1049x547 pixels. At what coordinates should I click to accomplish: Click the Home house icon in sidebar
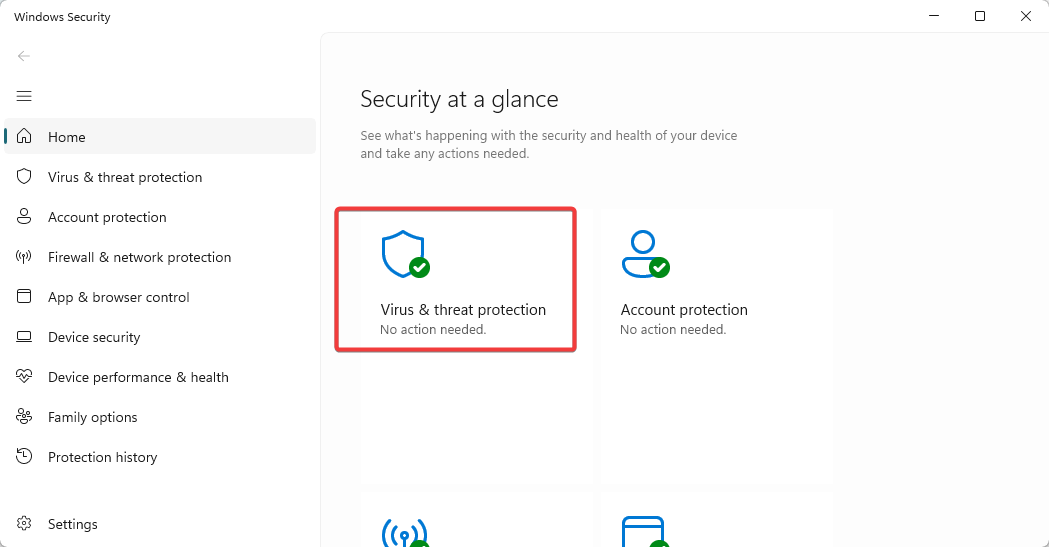coord(24,136)
